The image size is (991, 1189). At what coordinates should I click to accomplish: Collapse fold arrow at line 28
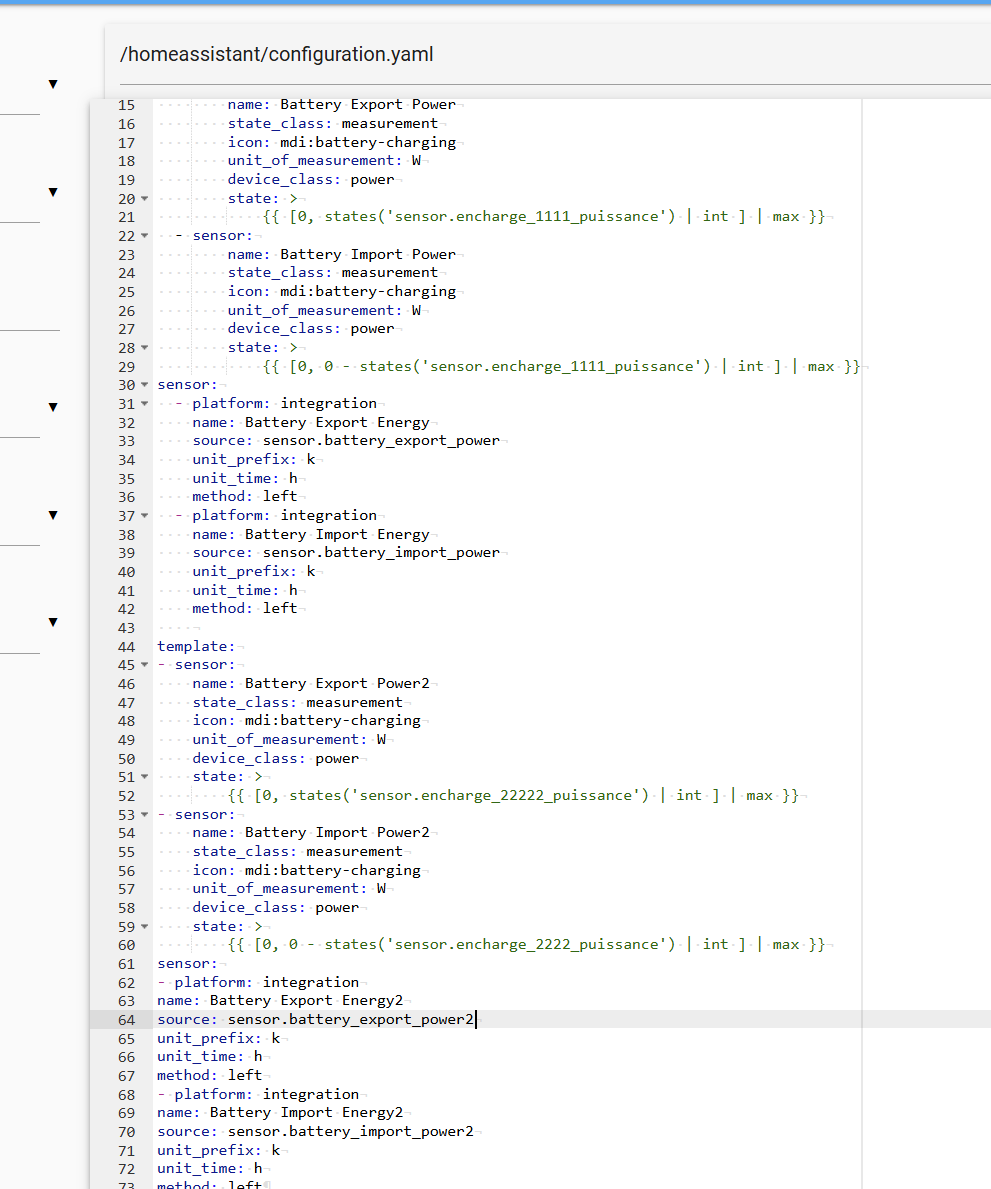[x=144, y=347]
